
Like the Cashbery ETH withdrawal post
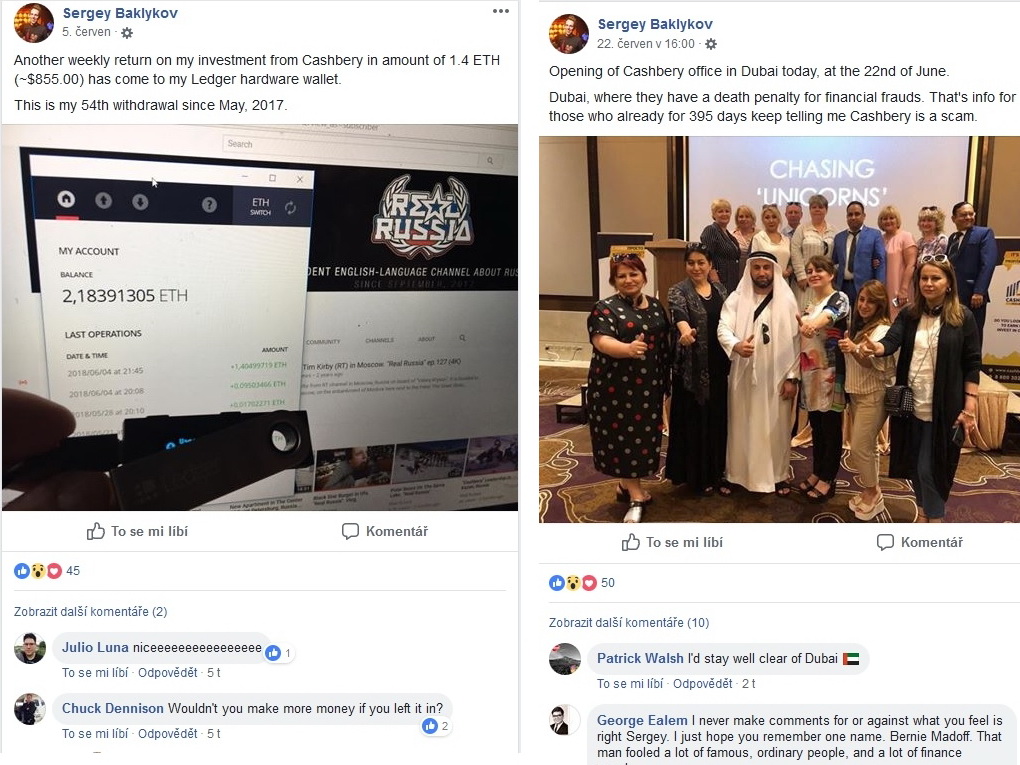pos(137,531)
